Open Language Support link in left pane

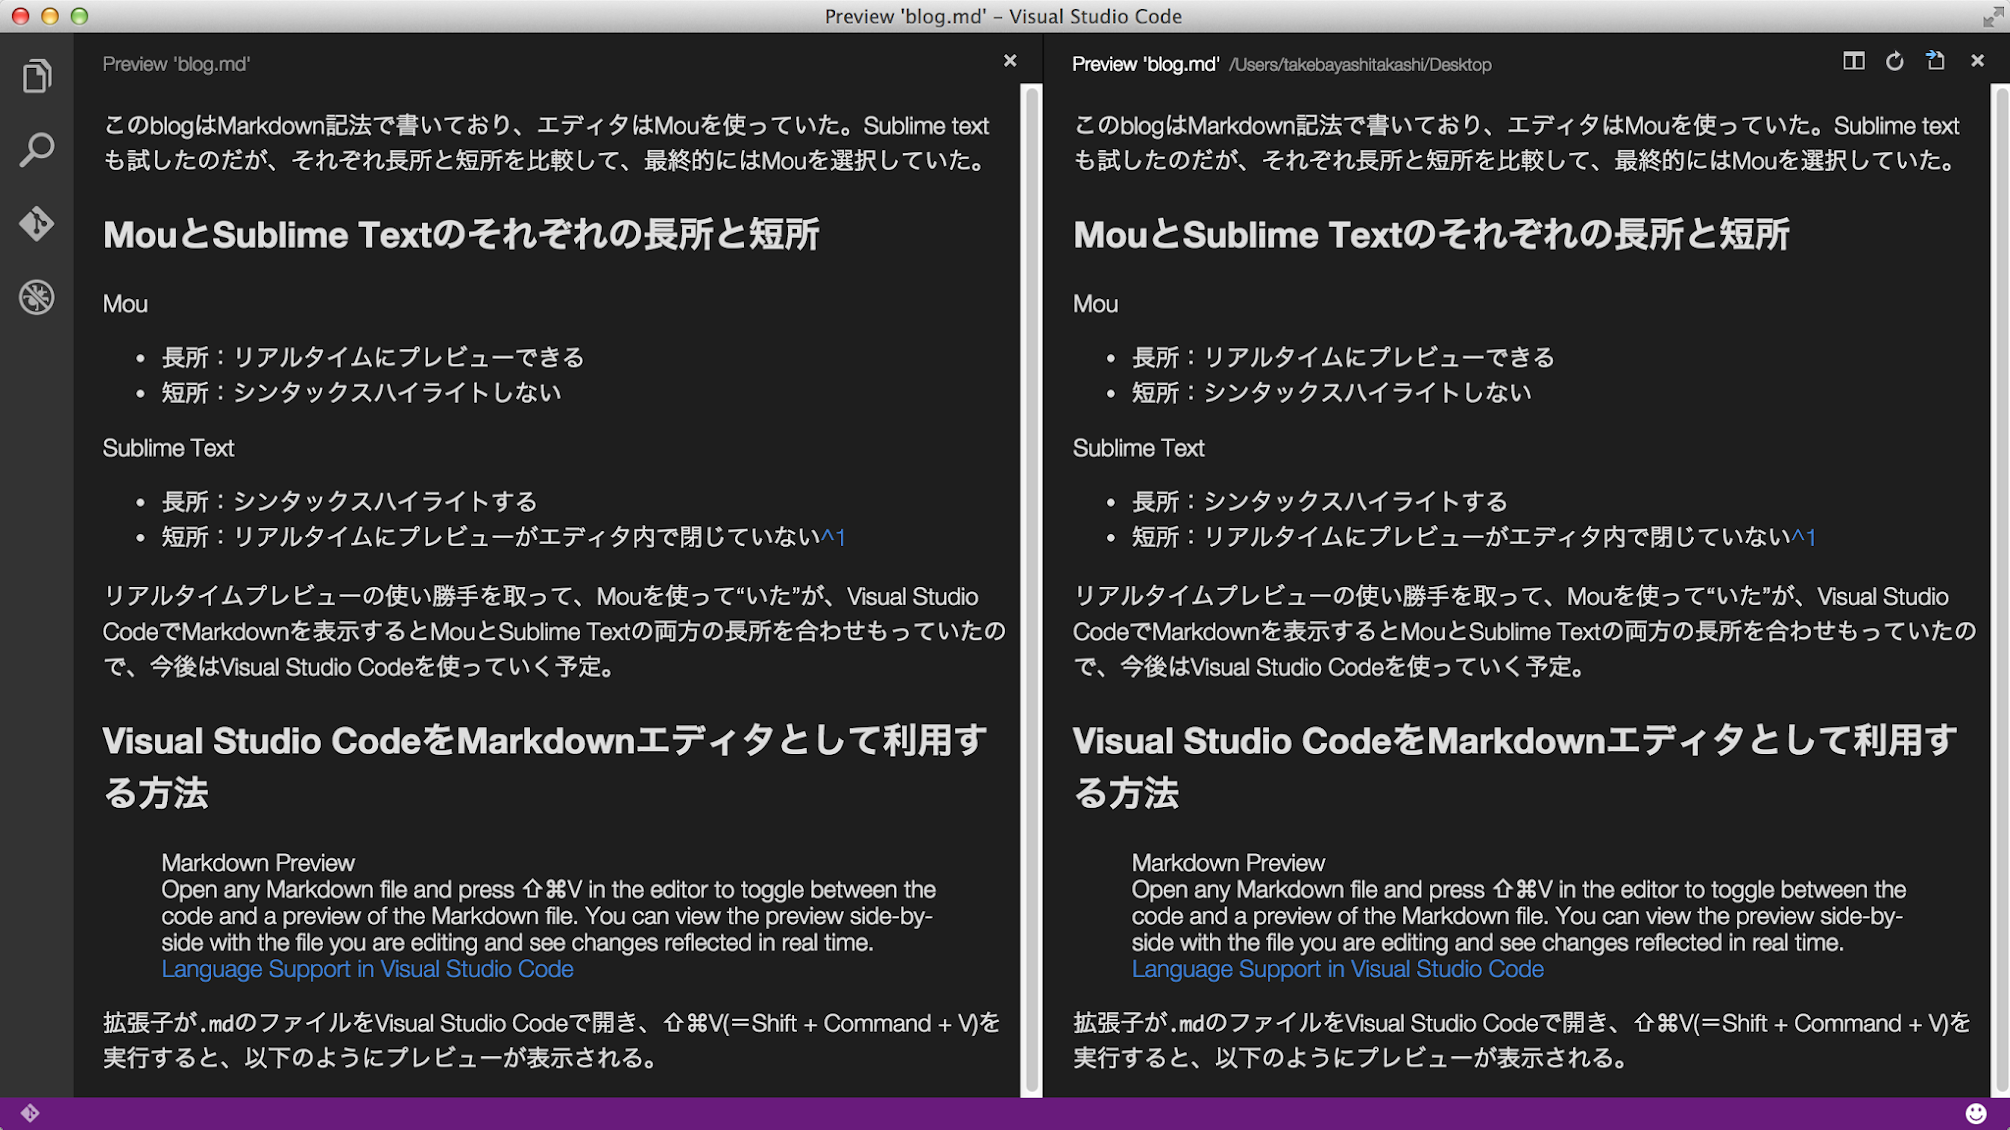point(367,969)
